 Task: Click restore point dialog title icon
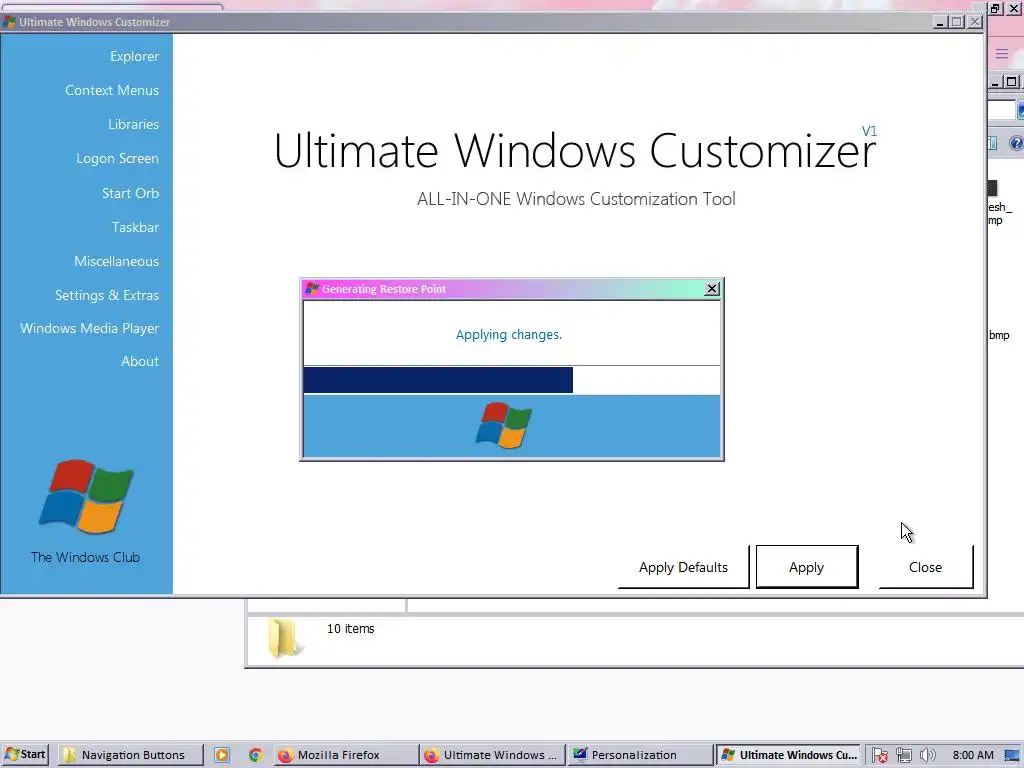312,289
